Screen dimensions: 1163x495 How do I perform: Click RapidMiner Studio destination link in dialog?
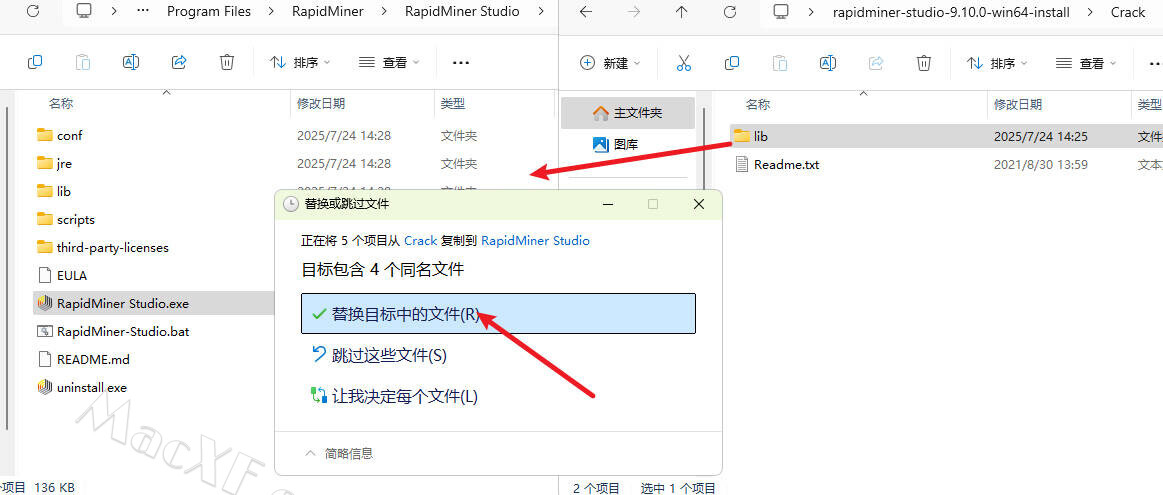pyautogui.click(x=536, y=240)
